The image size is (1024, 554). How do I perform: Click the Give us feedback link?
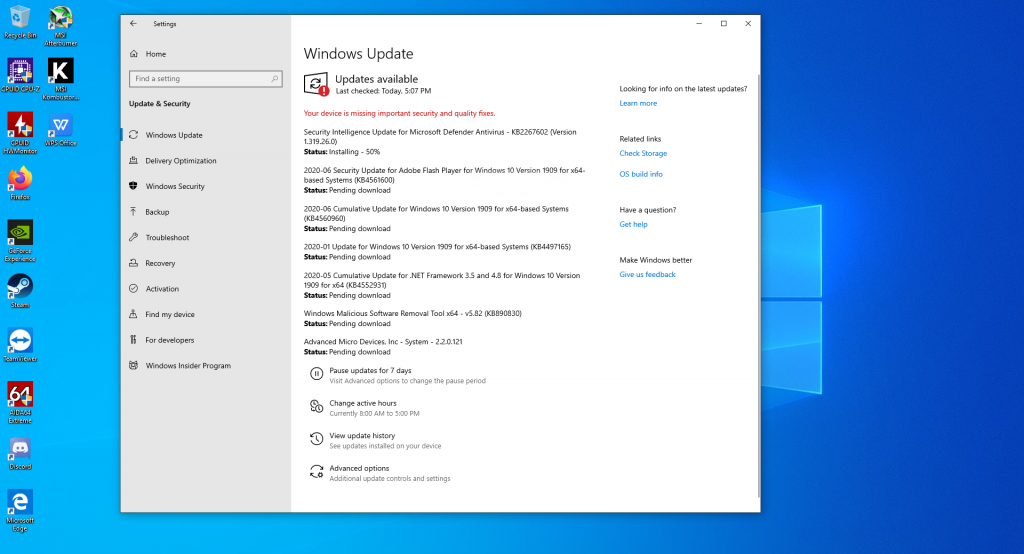pyautogui.click(x=647, y=275)
